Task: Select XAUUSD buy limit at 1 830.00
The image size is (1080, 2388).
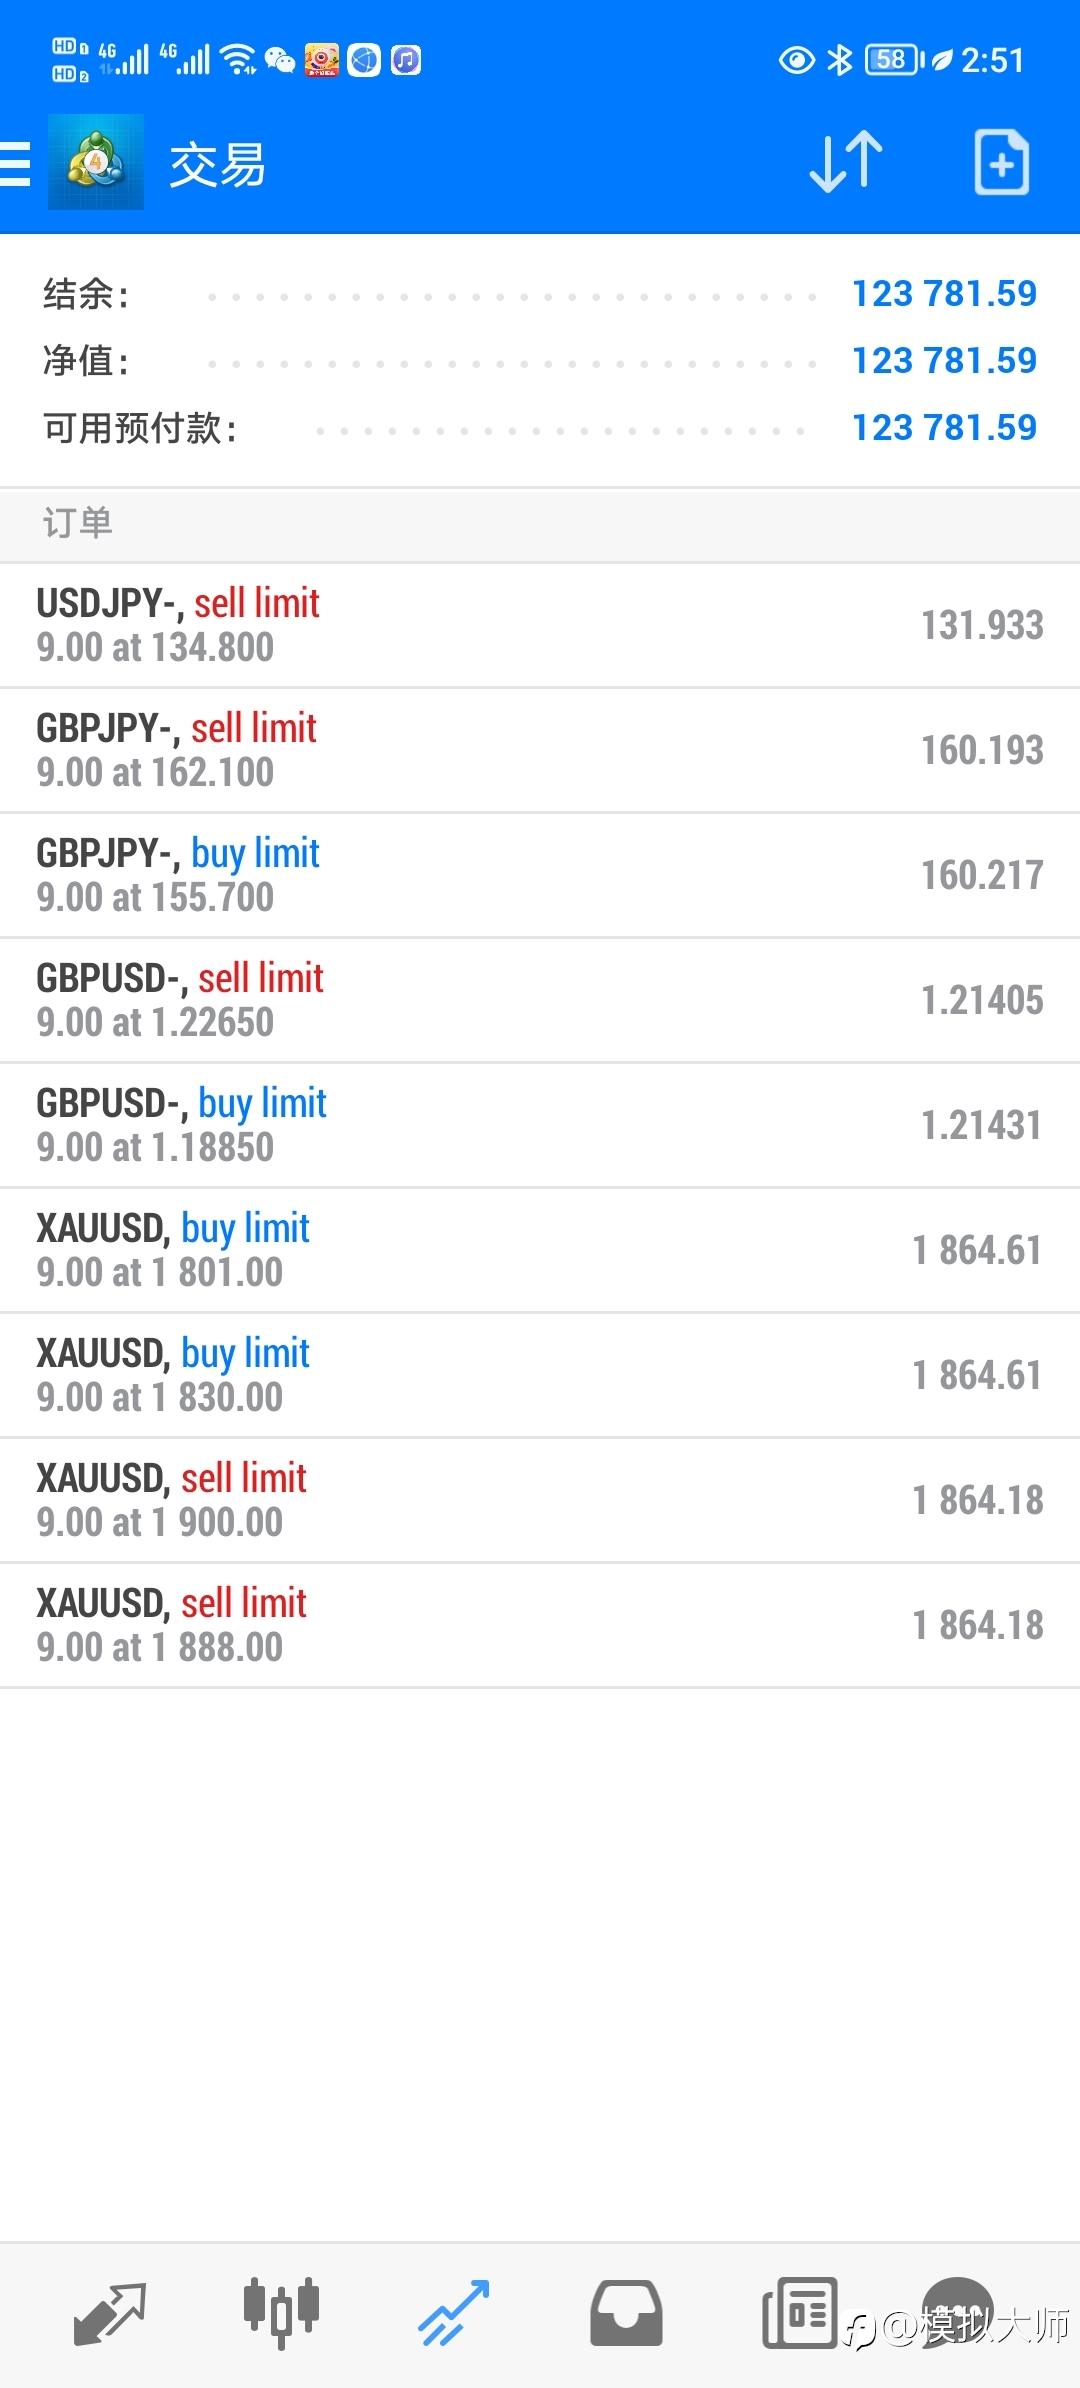Action: [x=540, y=1376]
